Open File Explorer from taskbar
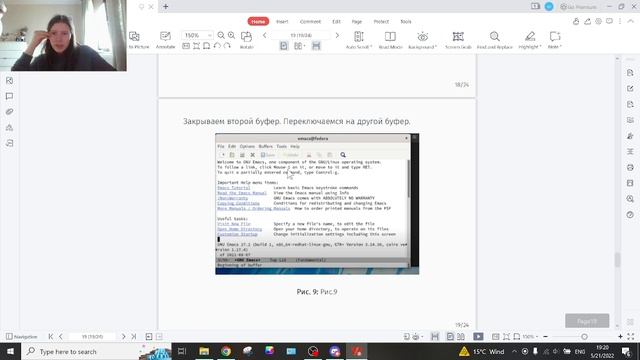The height and width of the screenshot is (360, 640). click(204, 351)
